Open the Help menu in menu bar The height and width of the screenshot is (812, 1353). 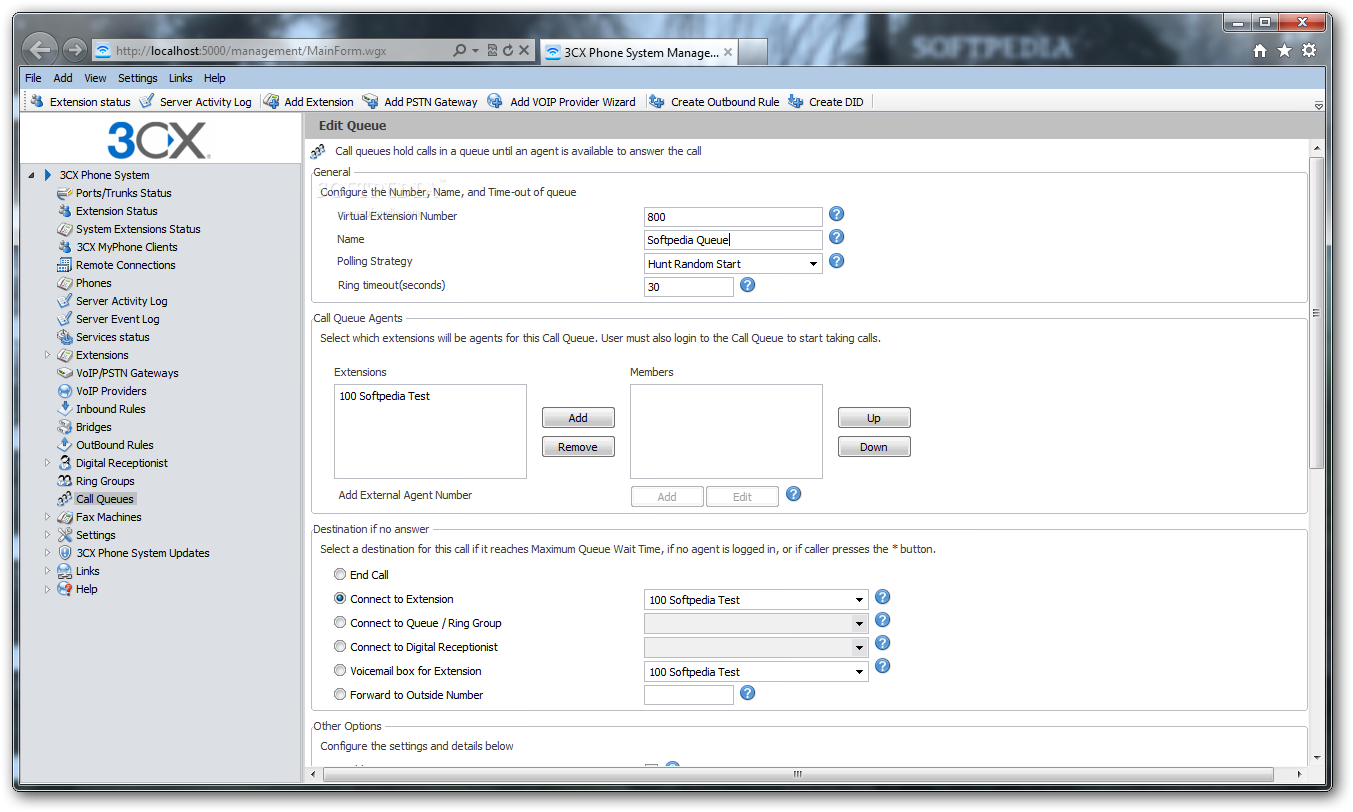pyautogui.click(x=215, y=78)
